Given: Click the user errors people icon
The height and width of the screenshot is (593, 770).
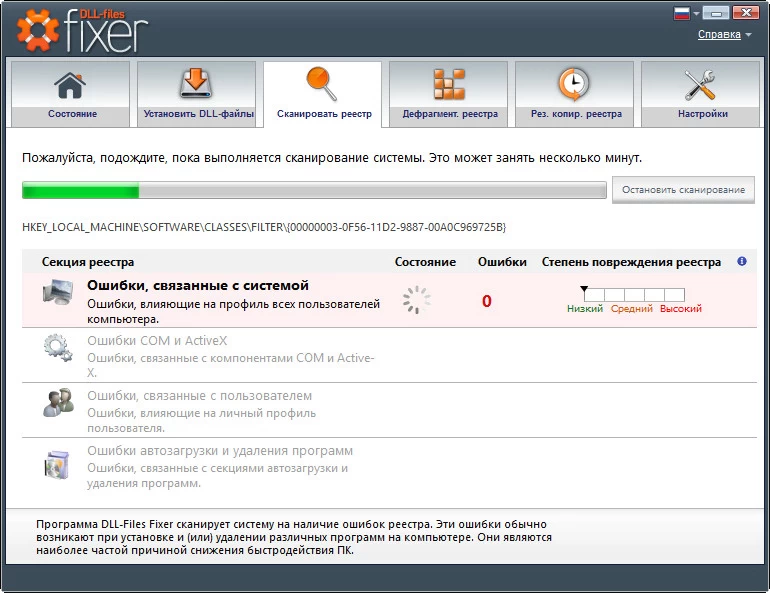Looking at the screenshot, I should 56,403.
